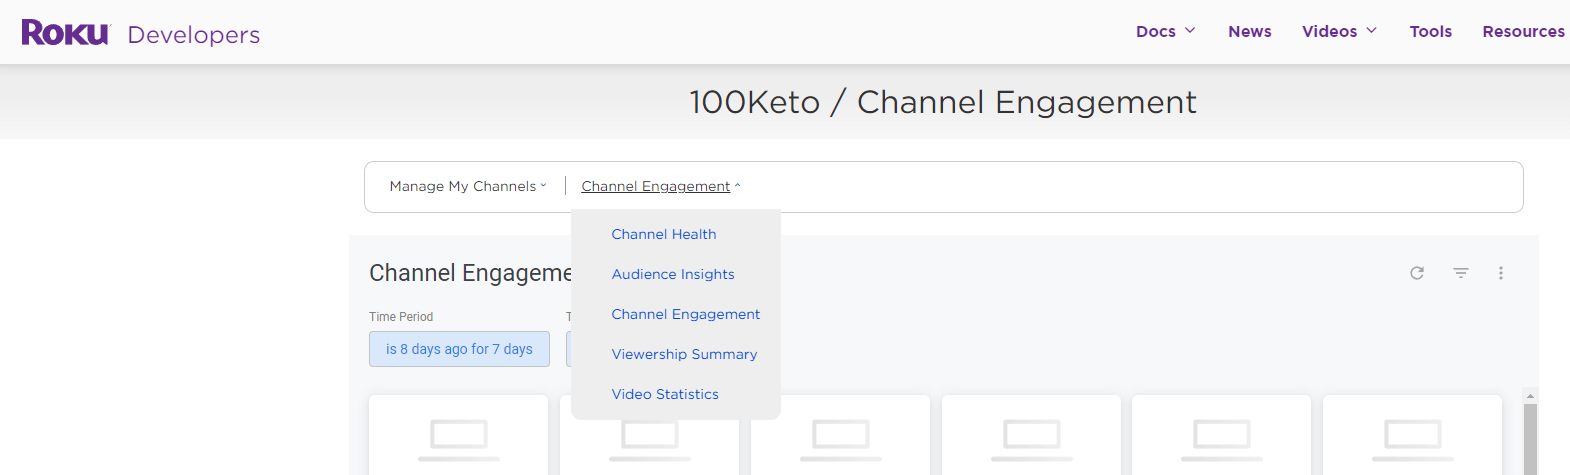The width and height of the screenshot is (1570, 475).
Task: Open the Resources navigation link
Action: coord(1523,31)
